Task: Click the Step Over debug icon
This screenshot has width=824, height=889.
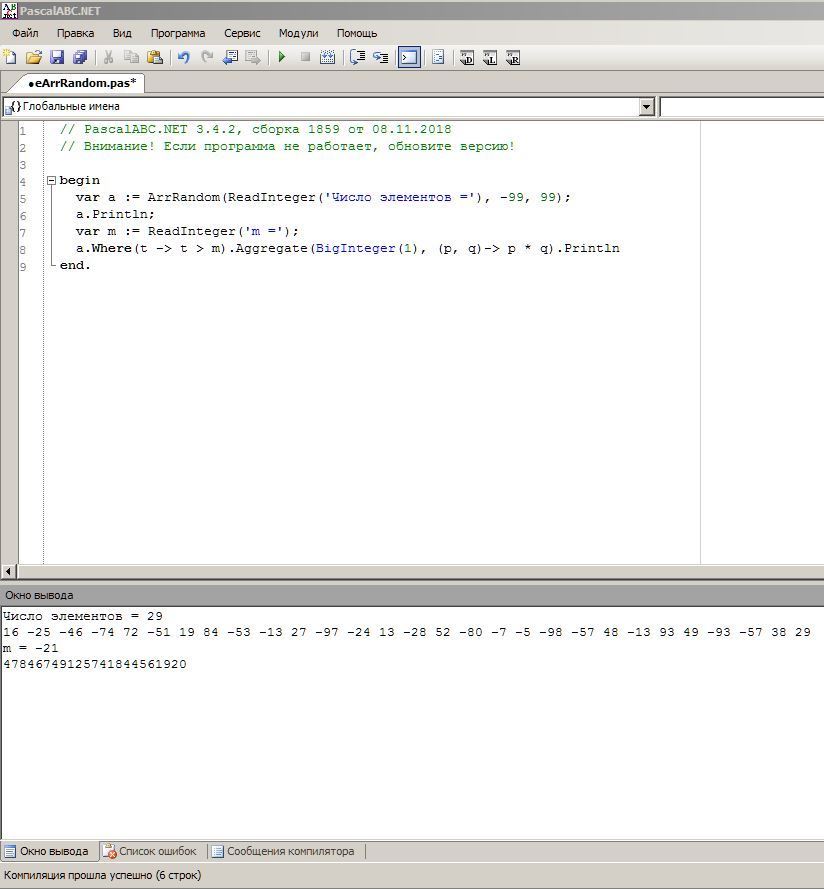Action: pyautogui.click(x=380, y=58)
